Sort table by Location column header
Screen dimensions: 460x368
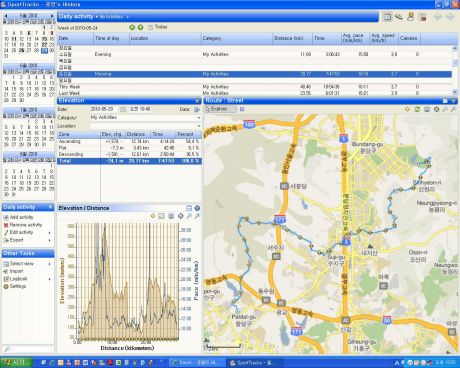[165, 38]
